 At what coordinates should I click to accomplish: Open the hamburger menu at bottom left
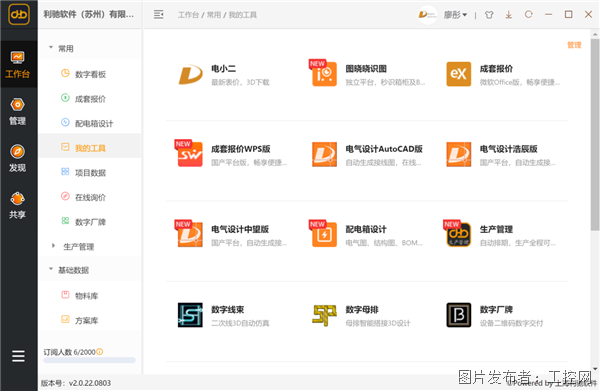(18, 356)
